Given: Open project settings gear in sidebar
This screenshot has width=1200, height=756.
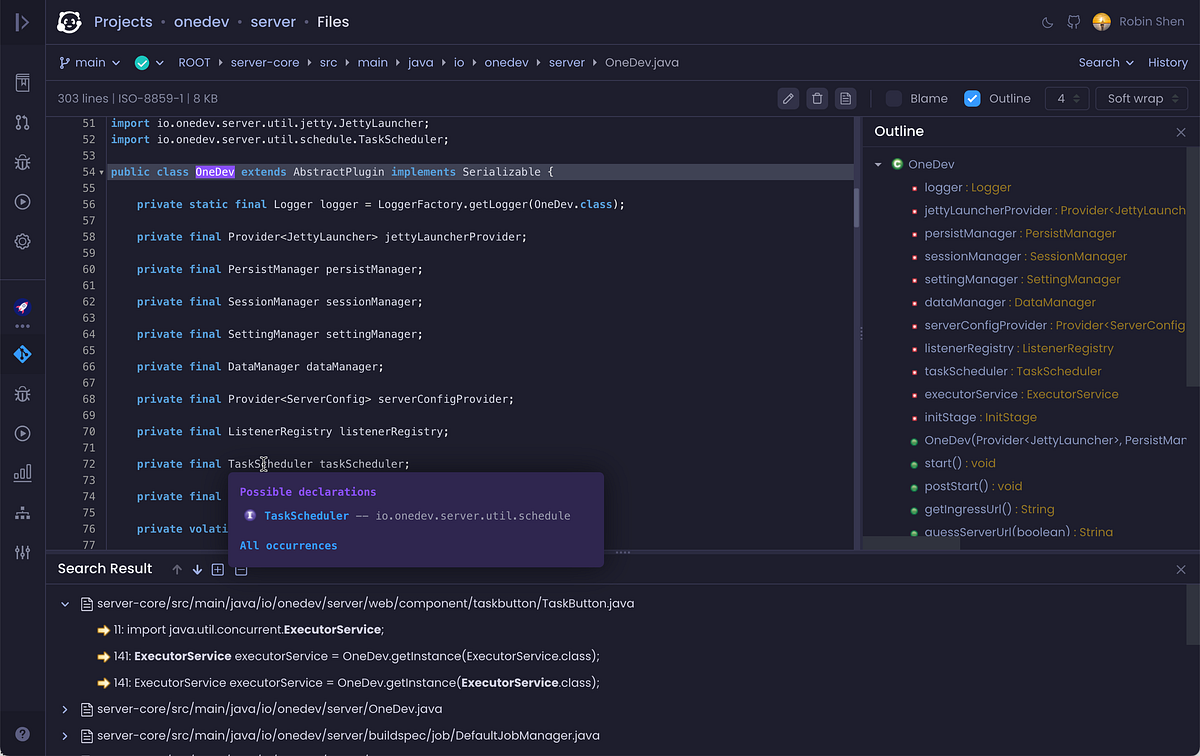Looking at the screenshot, I should point(22,241).
